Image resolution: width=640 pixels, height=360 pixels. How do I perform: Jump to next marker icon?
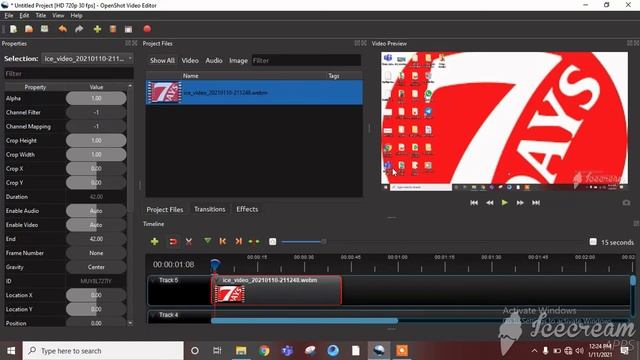pyautogui.click(x=239, y=242)
